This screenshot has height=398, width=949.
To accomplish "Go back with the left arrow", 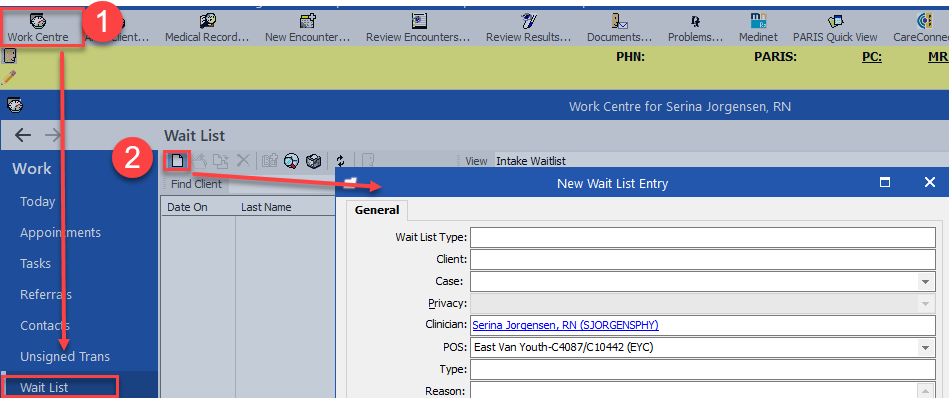I will [x=22, y=135].
